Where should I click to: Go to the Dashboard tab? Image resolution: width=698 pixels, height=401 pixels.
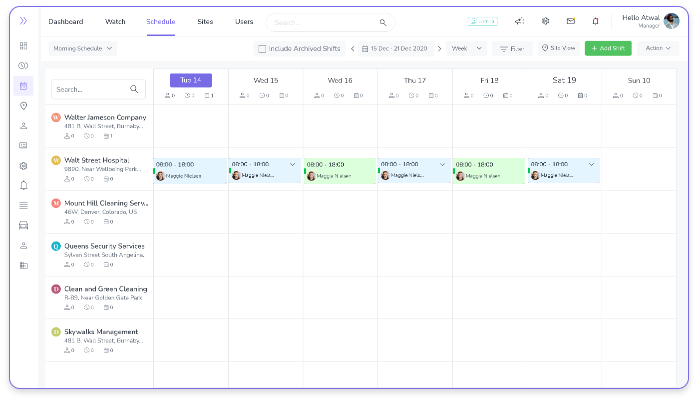click(66, 21)
